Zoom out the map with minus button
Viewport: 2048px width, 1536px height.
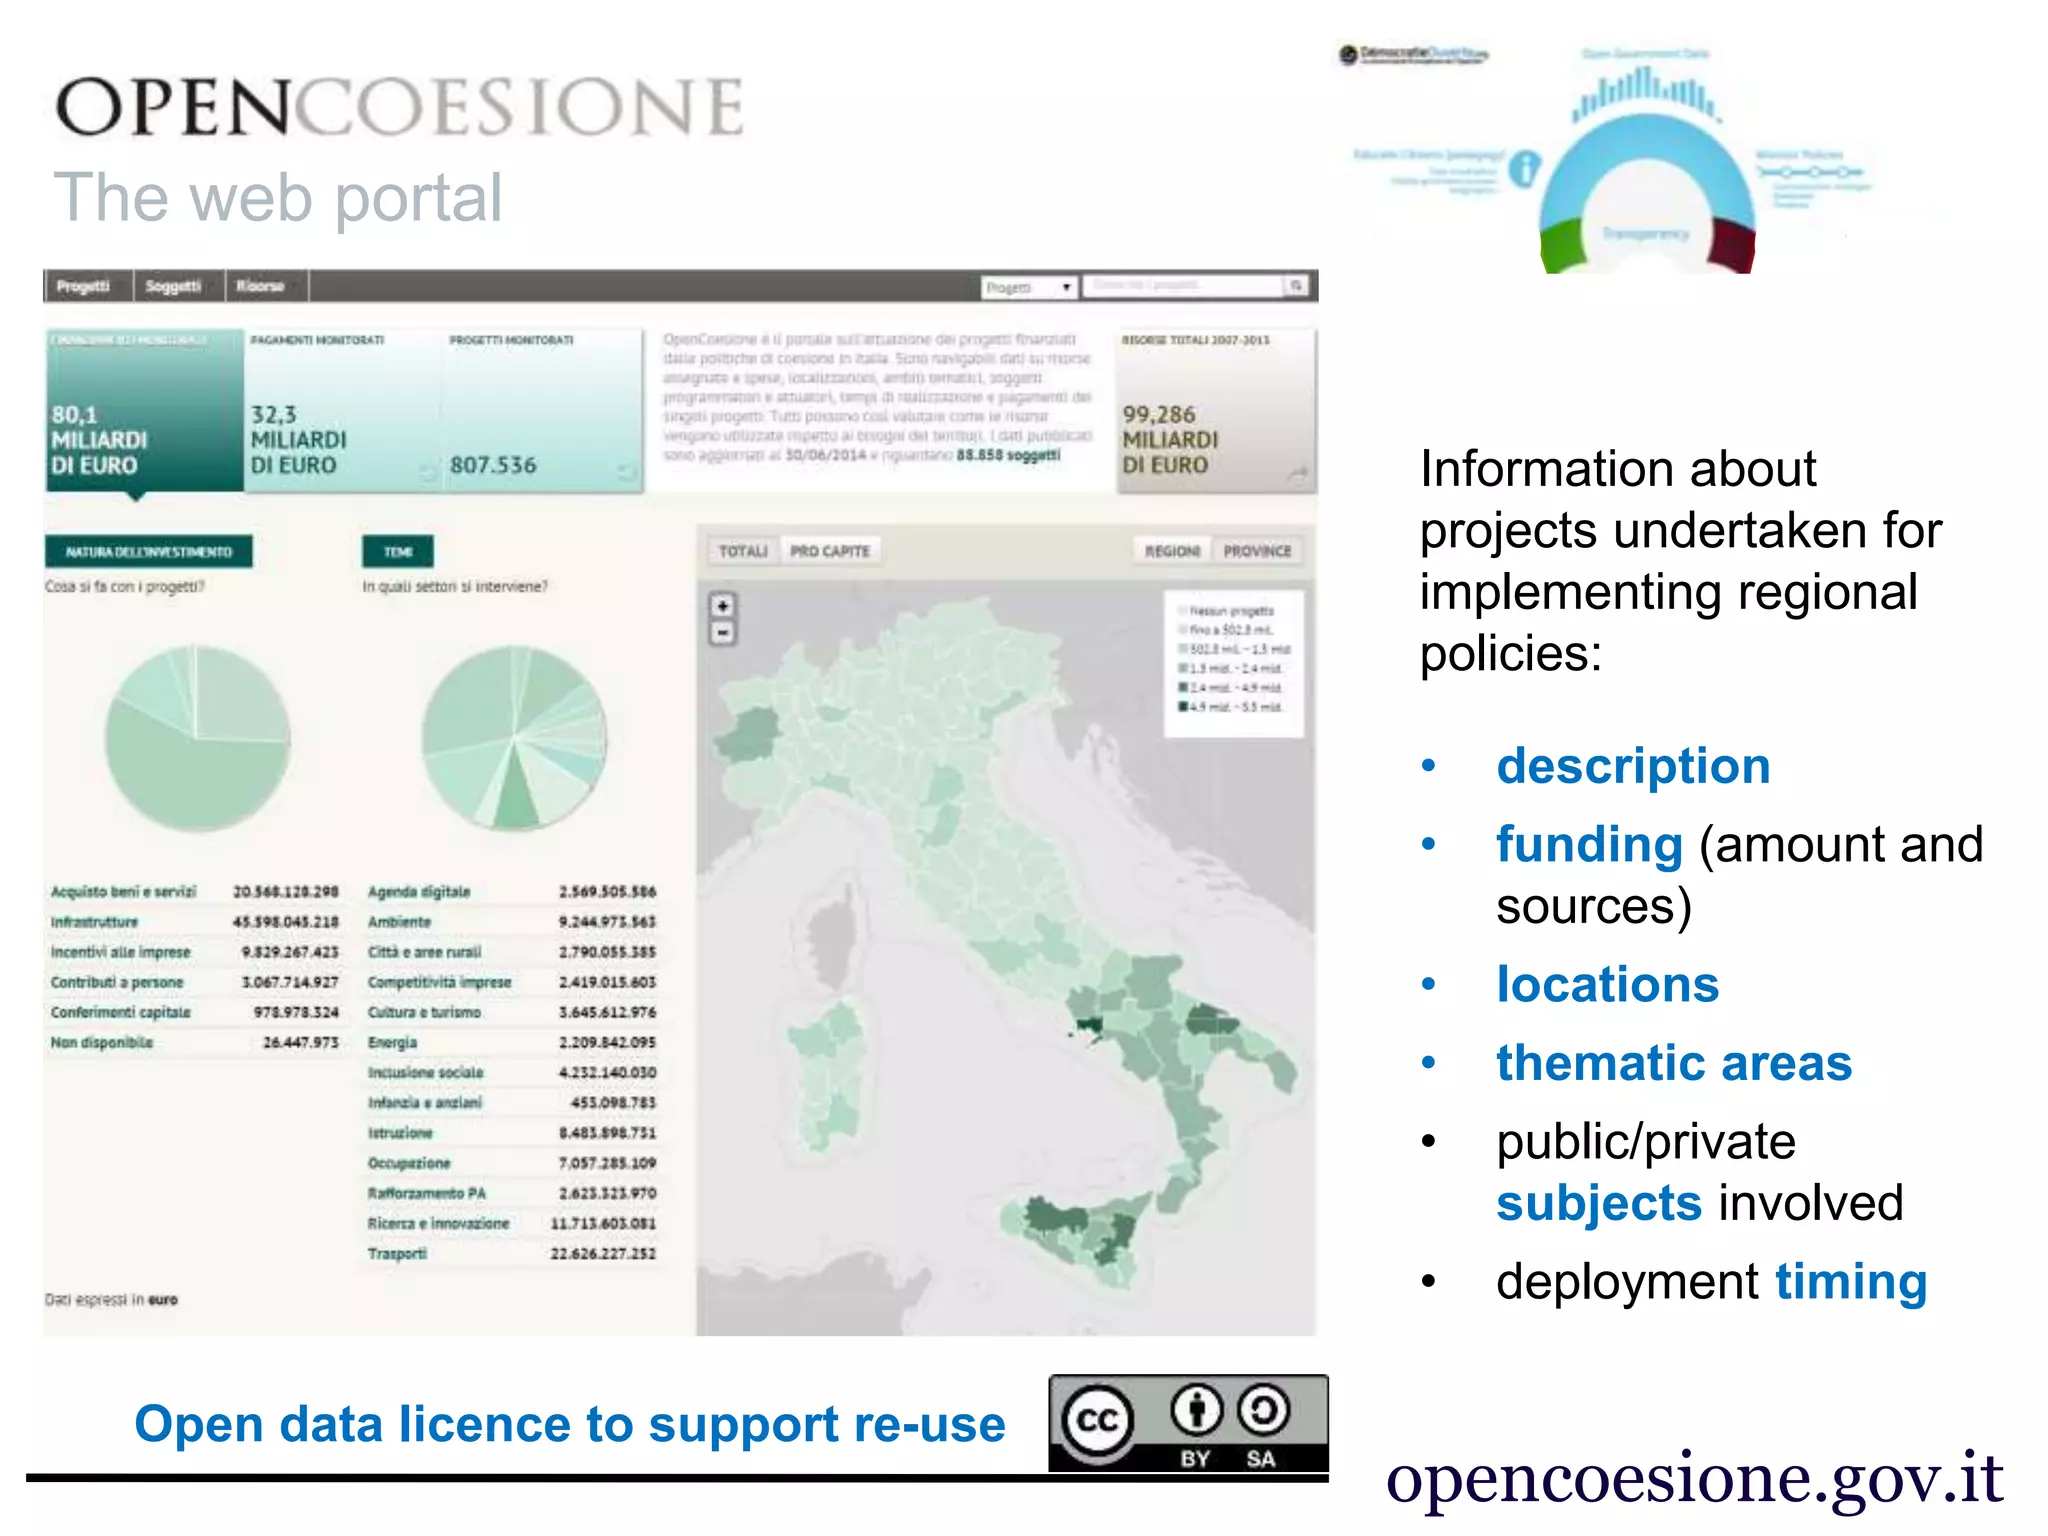pyautogui.click(x=722, y=633)
